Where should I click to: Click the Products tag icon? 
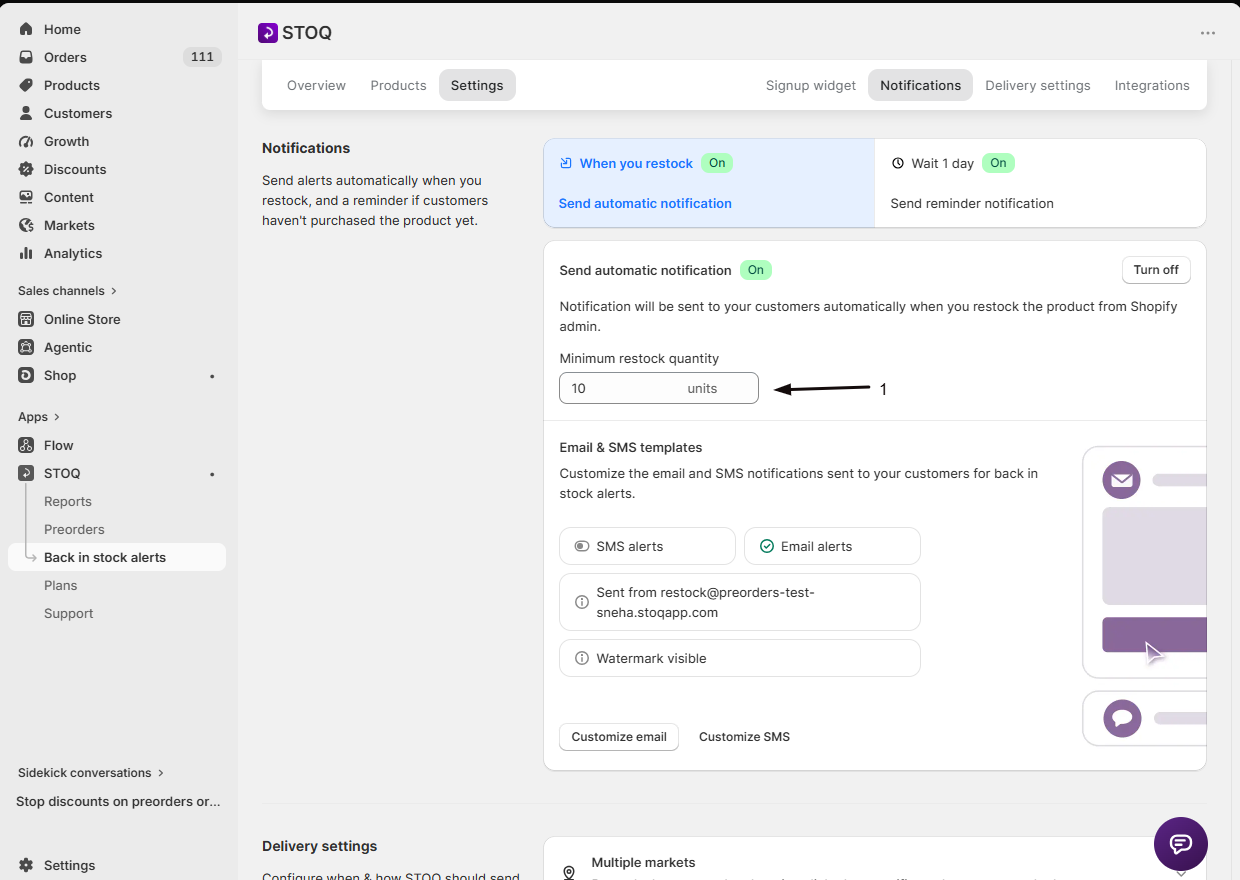click(x=26, y=85)
